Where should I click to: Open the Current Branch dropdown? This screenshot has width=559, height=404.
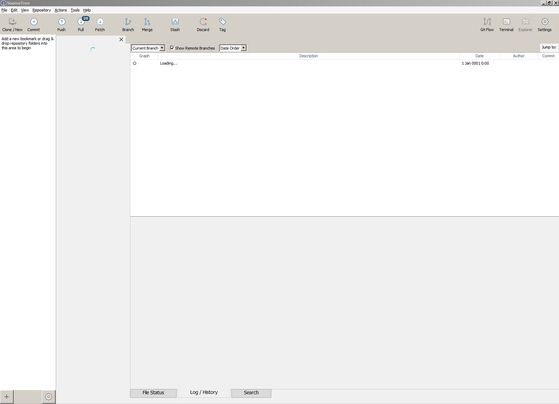(x=148, y=48)
